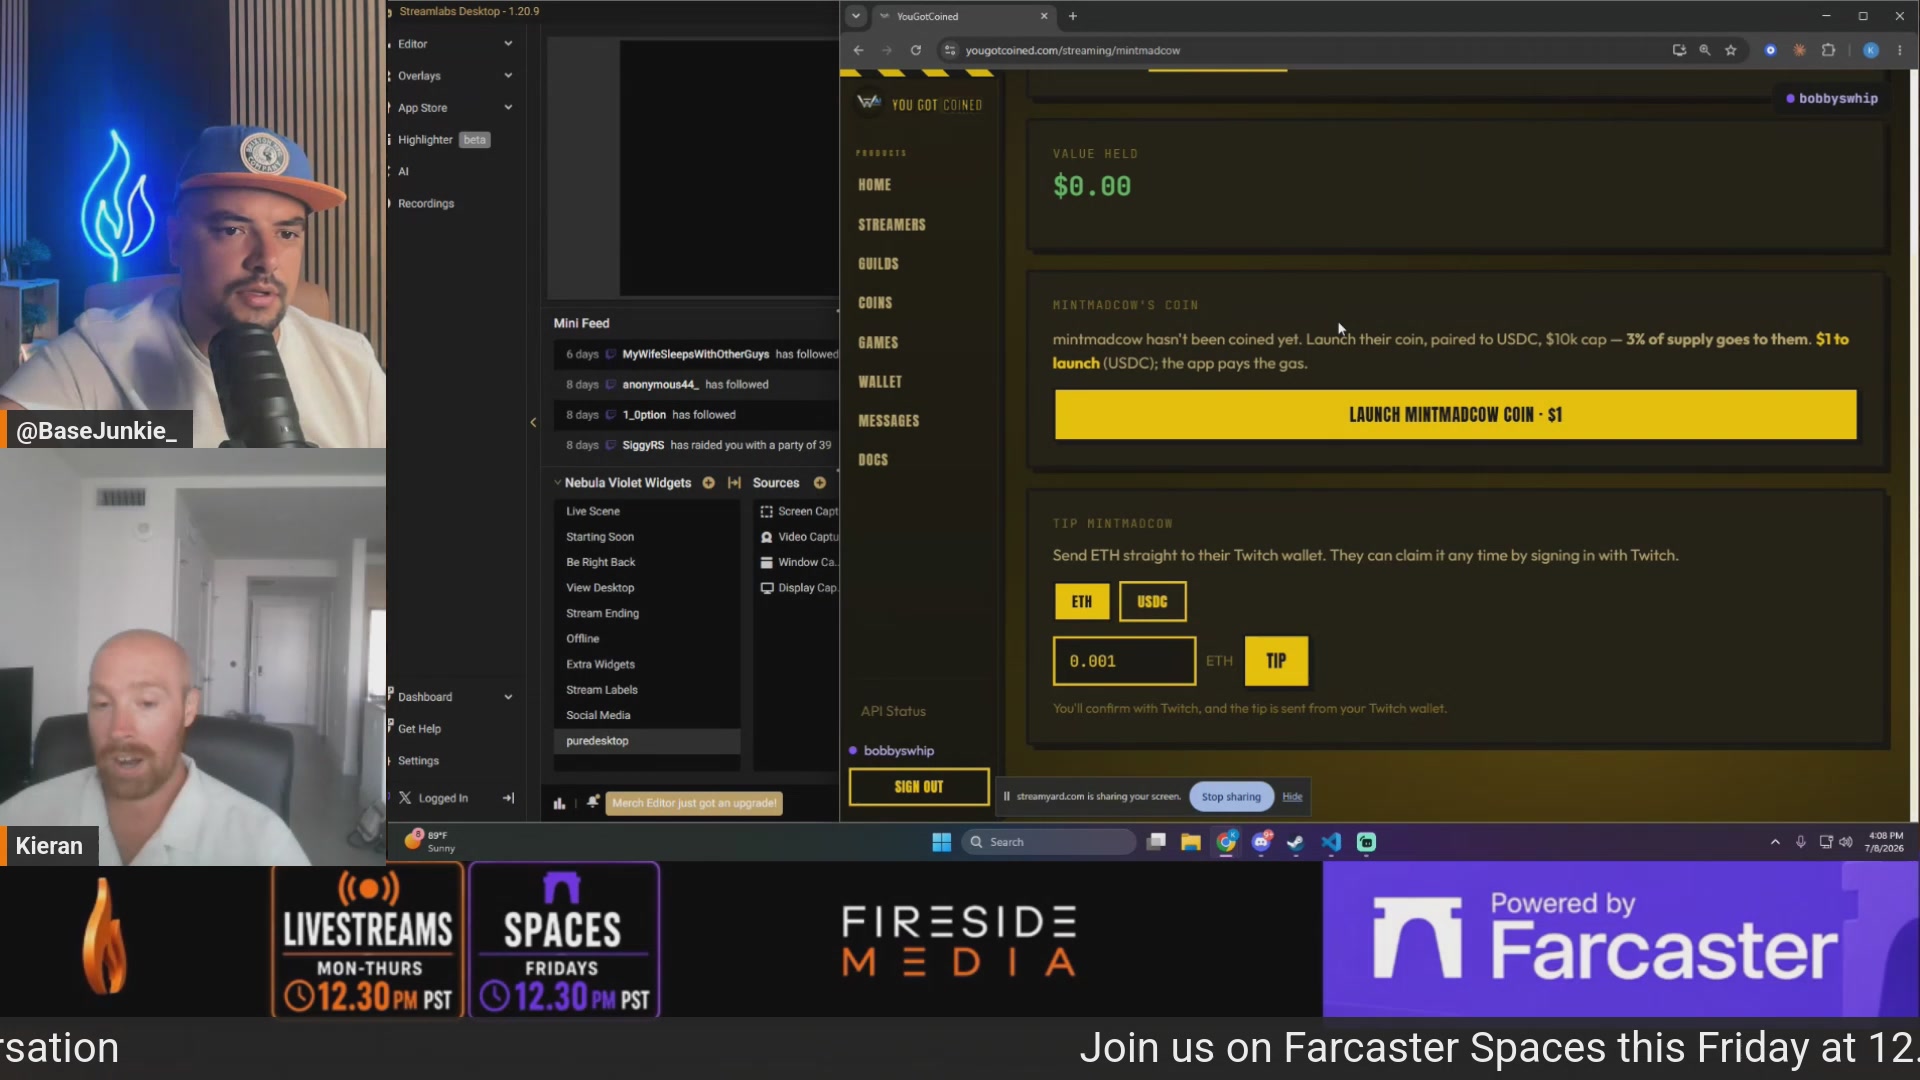Click the Streamlabs log out arrow icon

point(508,798)
